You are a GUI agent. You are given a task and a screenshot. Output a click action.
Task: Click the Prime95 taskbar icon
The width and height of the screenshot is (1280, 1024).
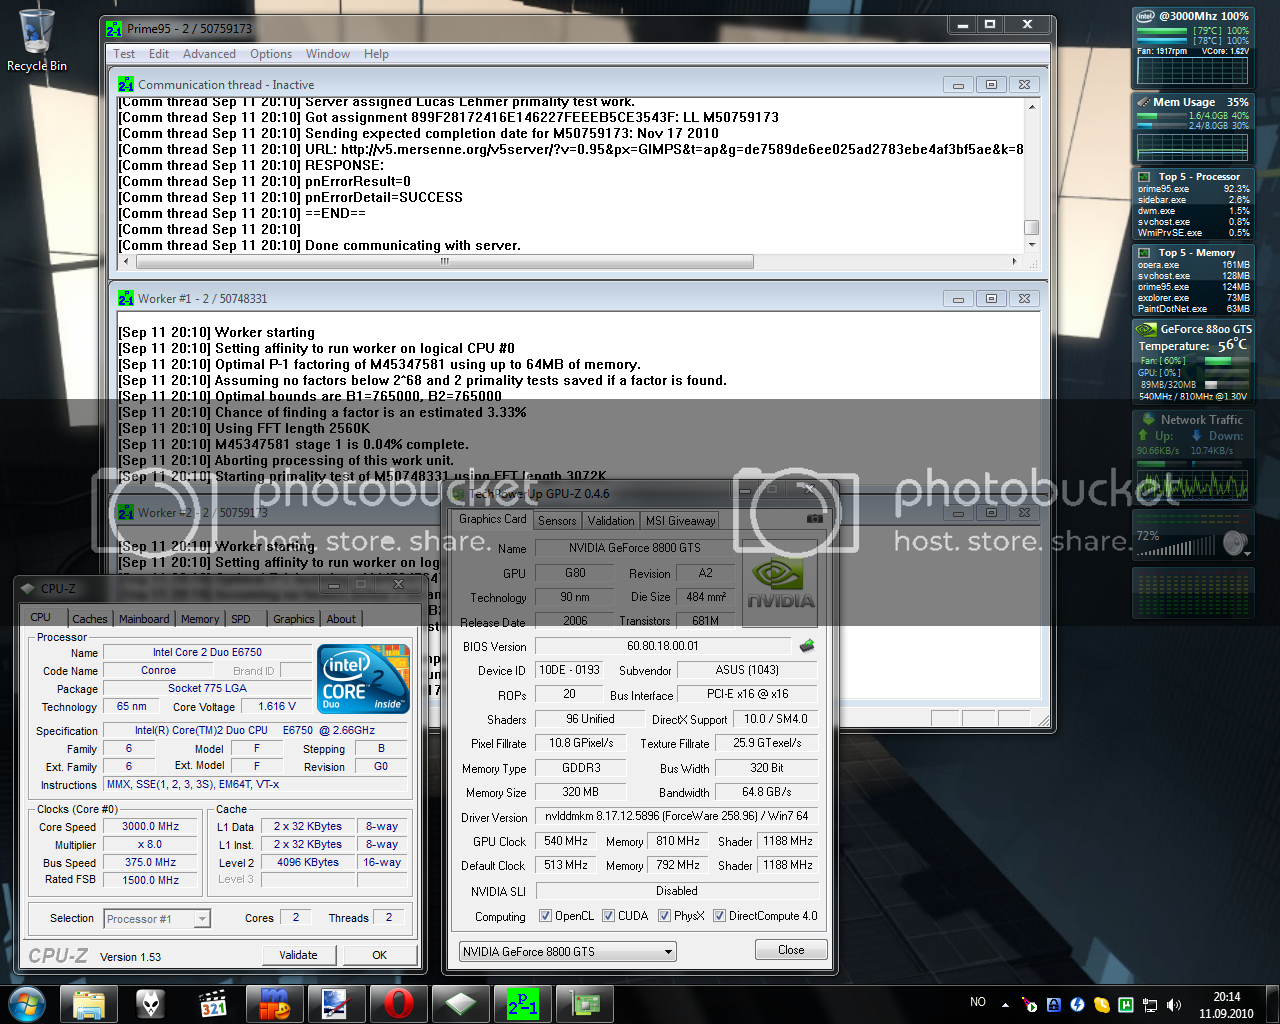point(522,1003)
